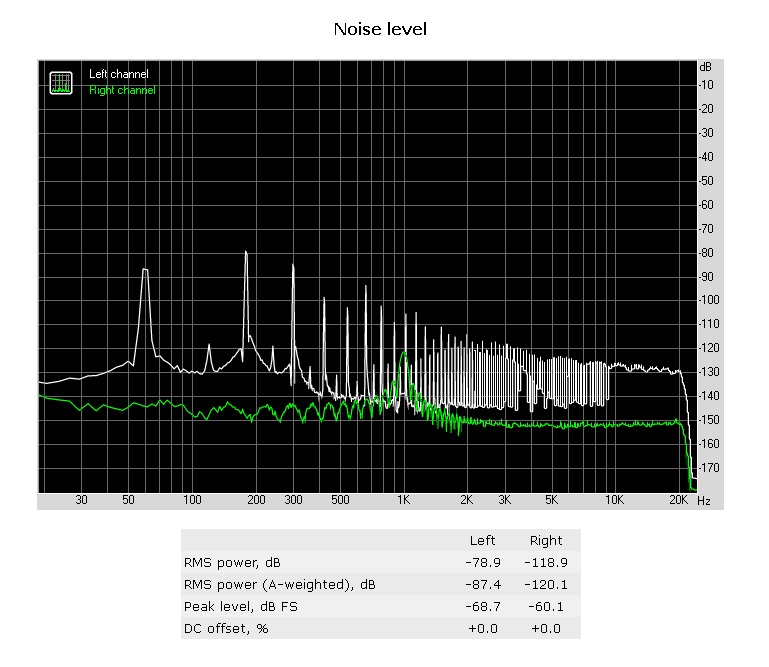769x667 pixels.
Task: Click the 'RMS power (A-weighted), dB' row label
Action: coord(280,585)
